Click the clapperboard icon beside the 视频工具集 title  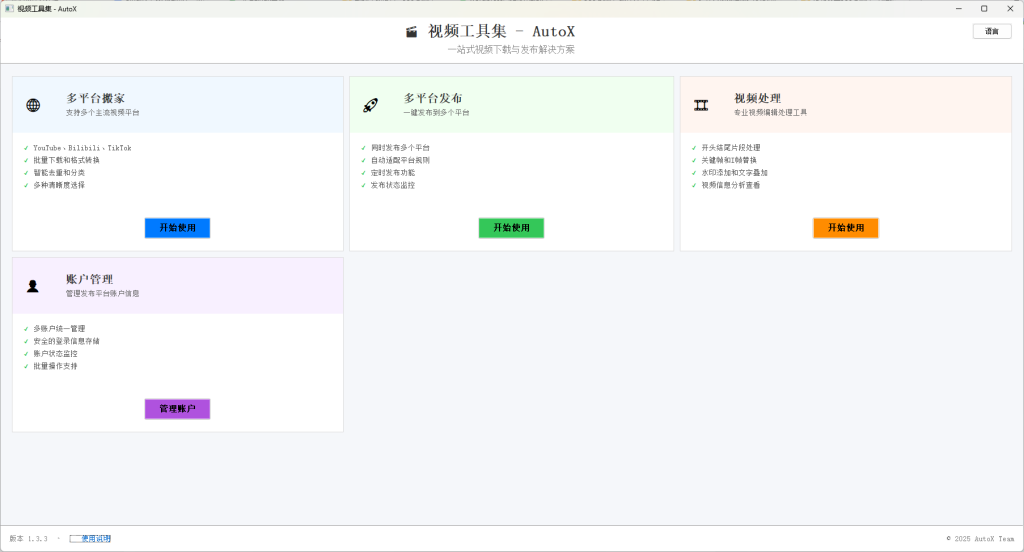(x=411, y=31)
